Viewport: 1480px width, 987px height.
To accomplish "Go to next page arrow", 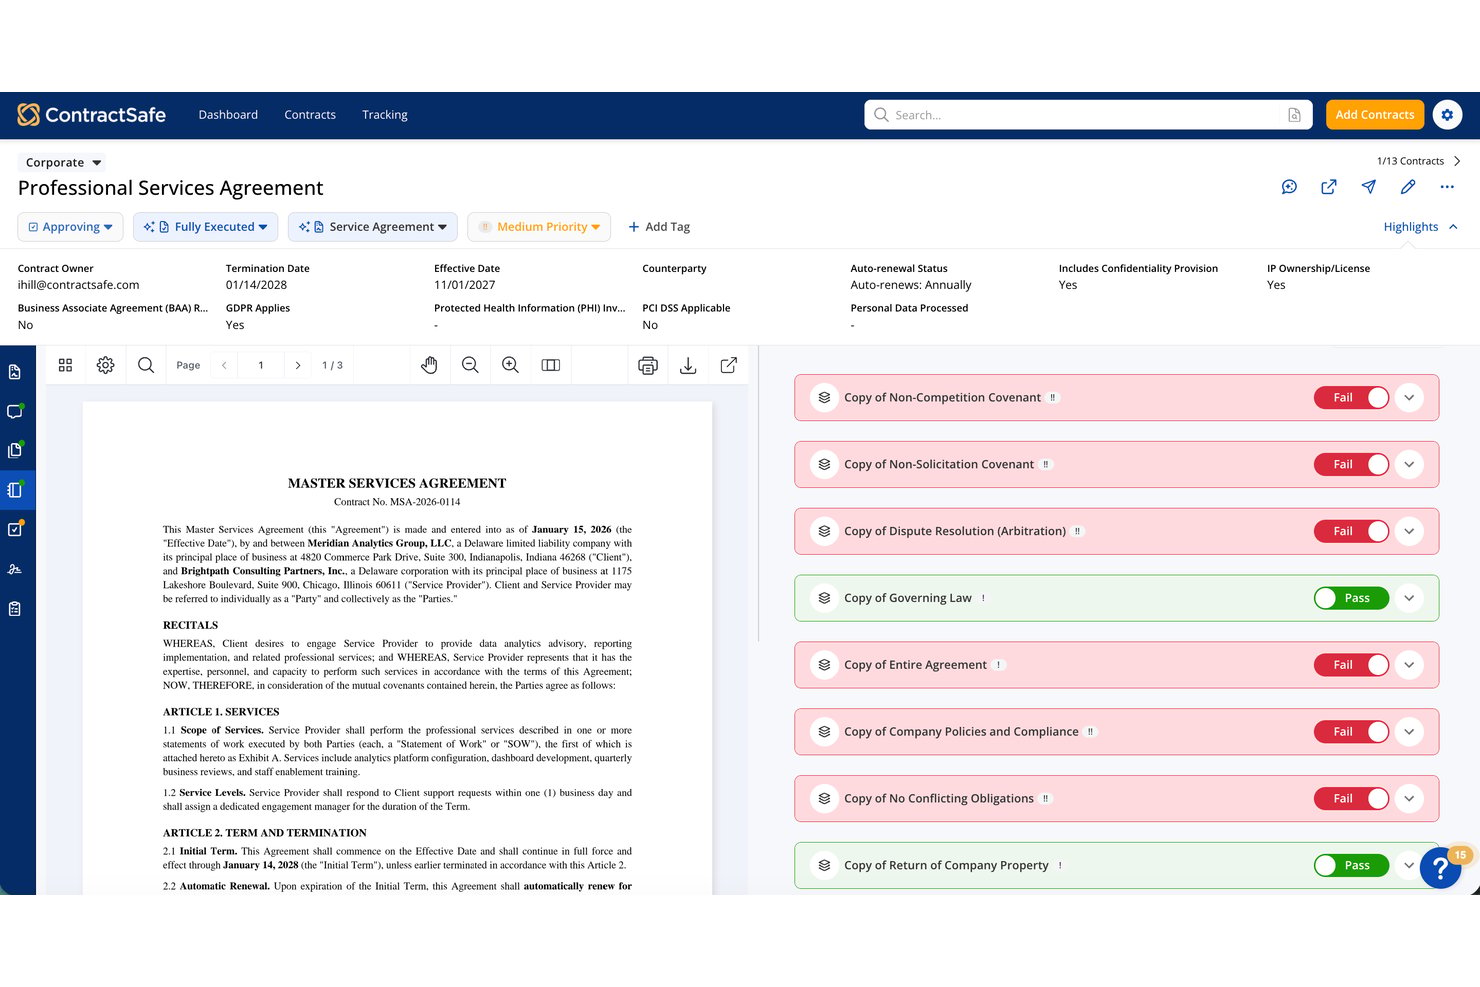I will pos(298,366).
